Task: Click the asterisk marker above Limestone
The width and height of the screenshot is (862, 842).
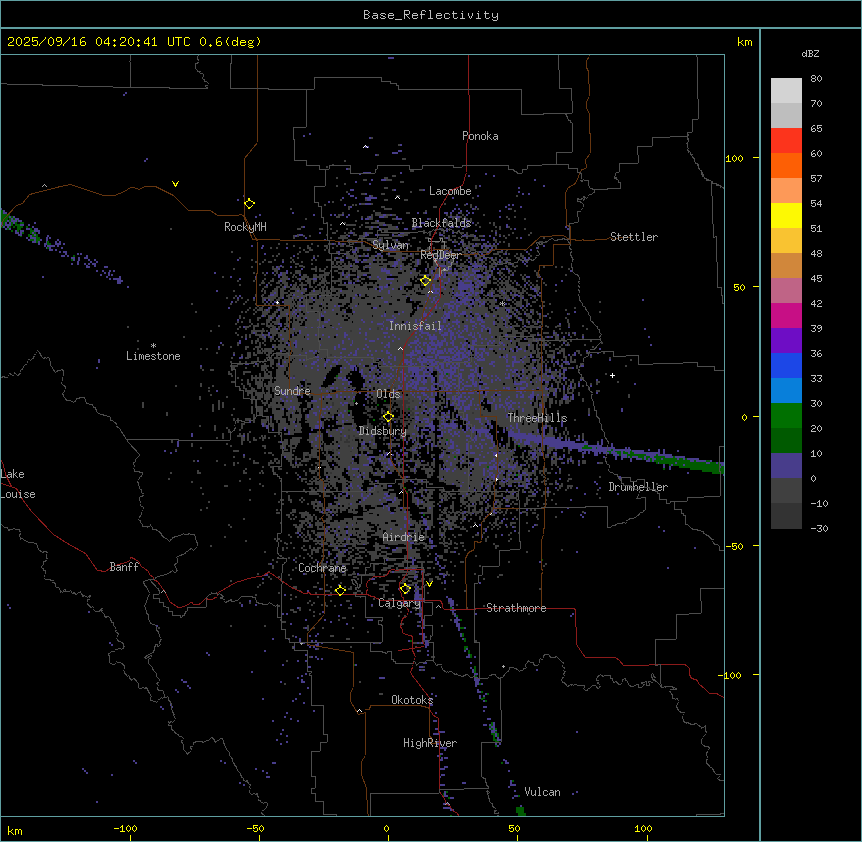Action: pyautogui.click(x=153, y=346)
